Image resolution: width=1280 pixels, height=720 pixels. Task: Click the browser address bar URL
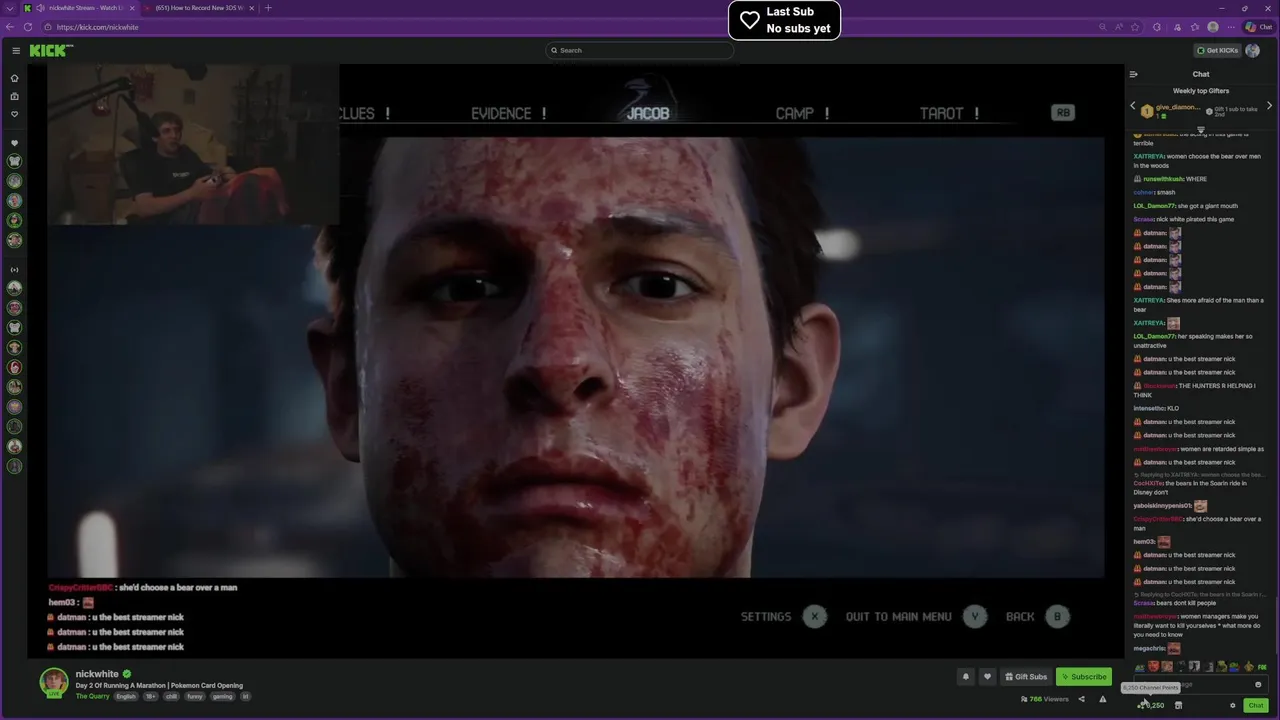pos(98,27)
